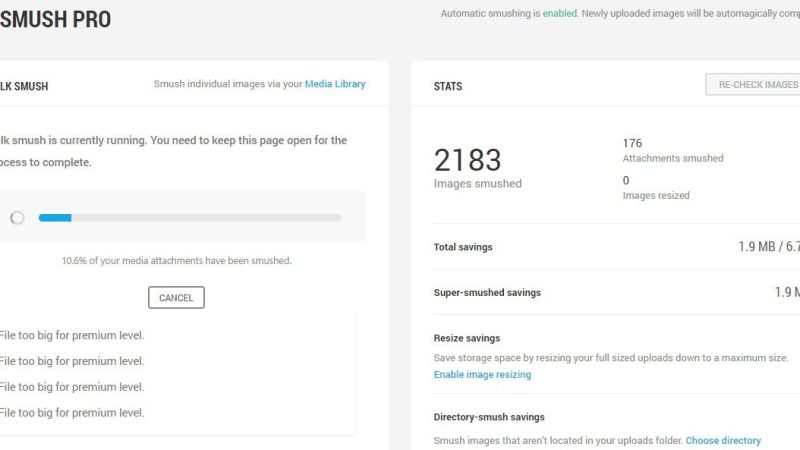
Task: Click Enable image resizing link
Action: [482, 374]
